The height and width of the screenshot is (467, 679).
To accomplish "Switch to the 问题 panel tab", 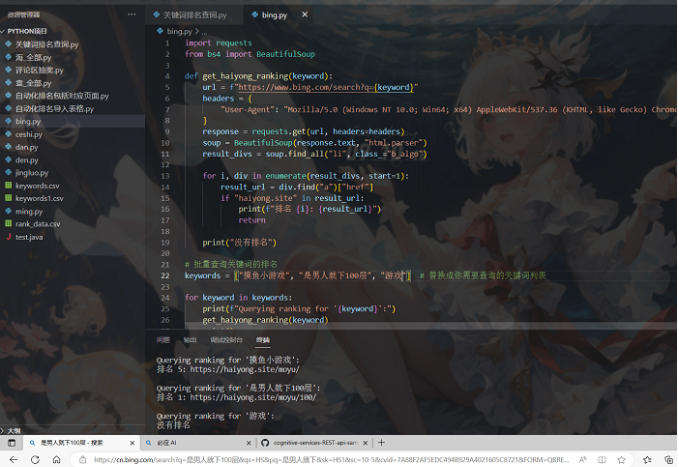I will tap(163, 340).
